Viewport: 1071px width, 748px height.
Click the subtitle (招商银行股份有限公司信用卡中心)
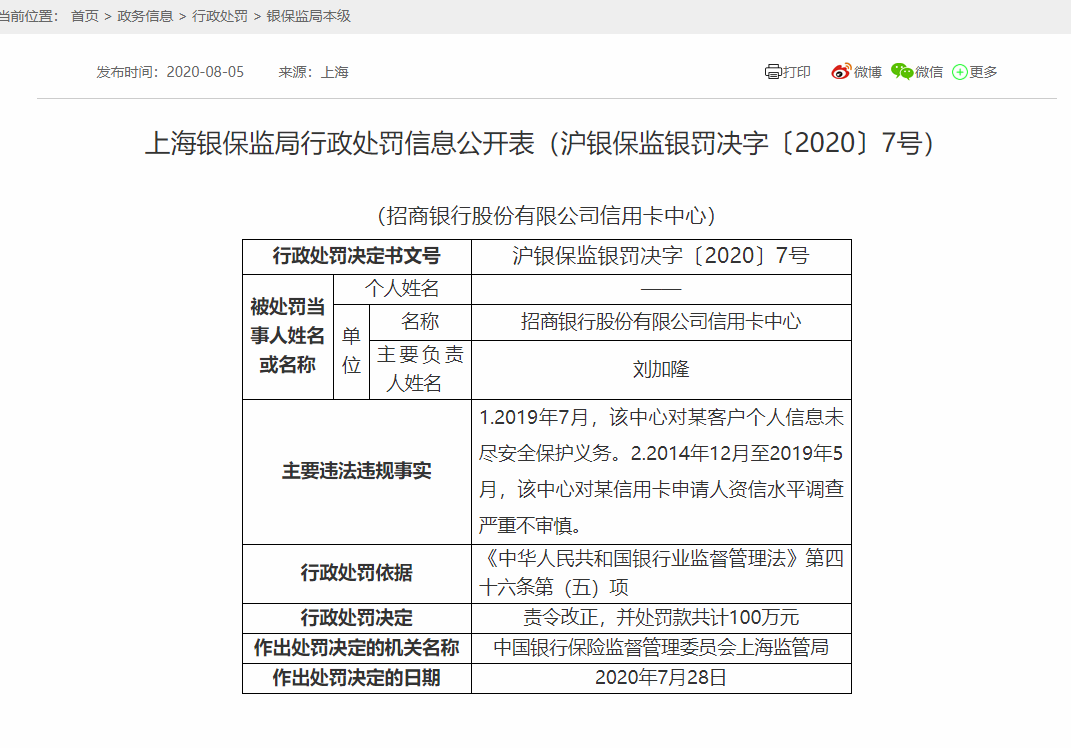pyautogui.click(x=546, y=216)
